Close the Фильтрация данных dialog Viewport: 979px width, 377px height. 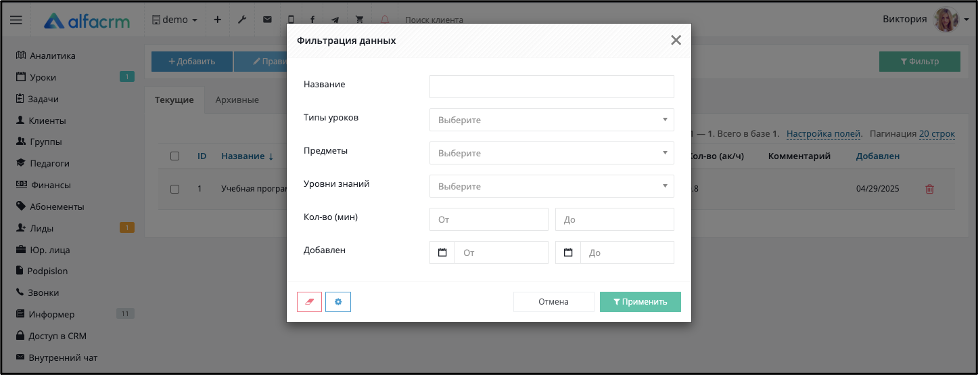[676, 41]
